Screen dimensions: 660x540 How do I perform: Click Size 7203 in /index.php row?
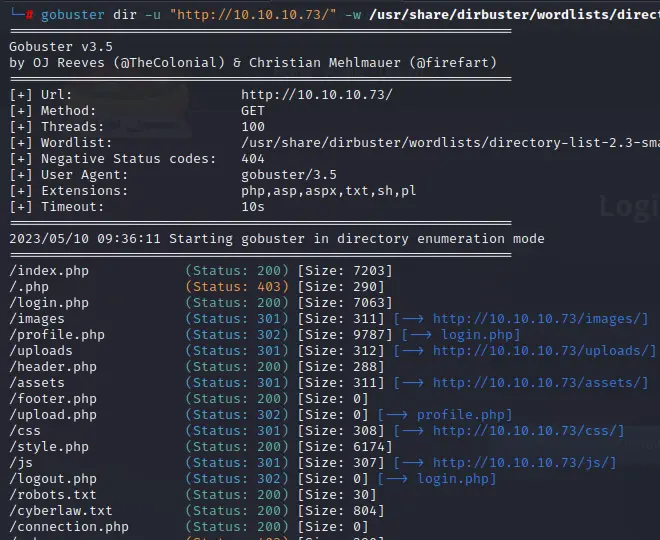[x=345, y=271]
